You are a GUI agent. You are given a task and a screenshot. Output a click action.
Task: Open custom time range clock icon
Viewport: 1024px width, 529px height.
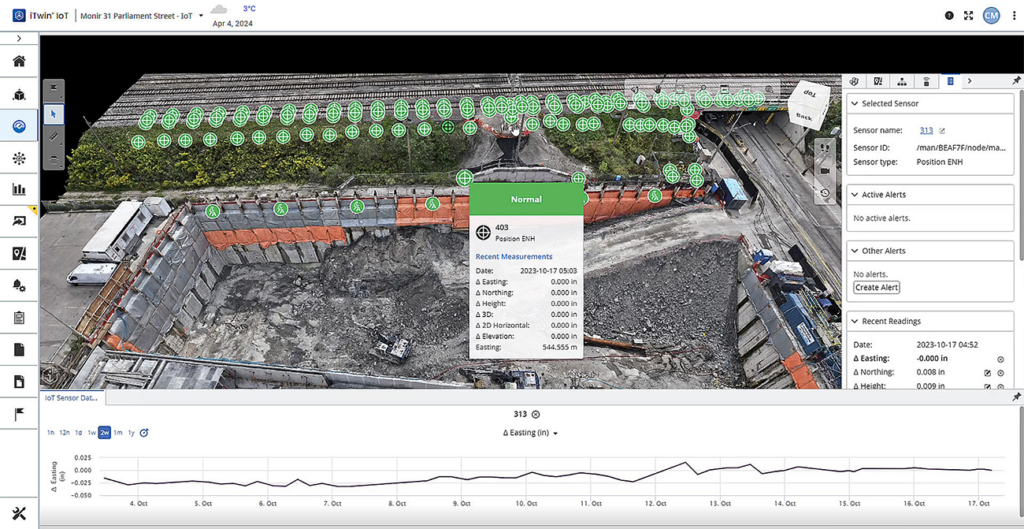click(144, 432)
